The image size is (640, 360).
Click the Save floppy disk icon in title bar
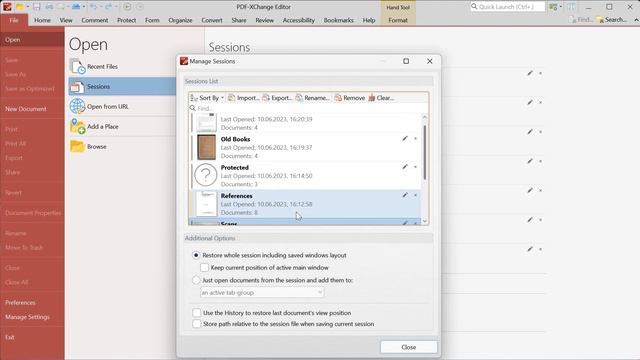(37, 7)
